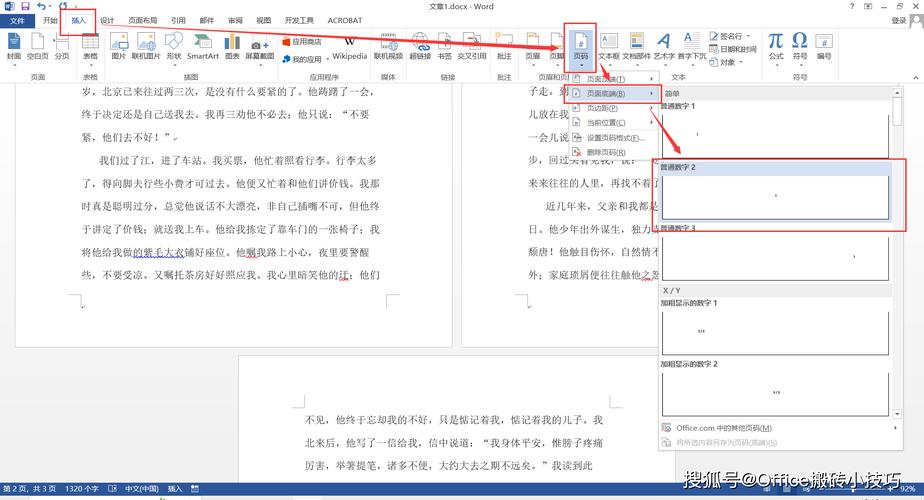
Task: Collapse the ribbon with the caret arrow
Action: click(x=916, y=77)
